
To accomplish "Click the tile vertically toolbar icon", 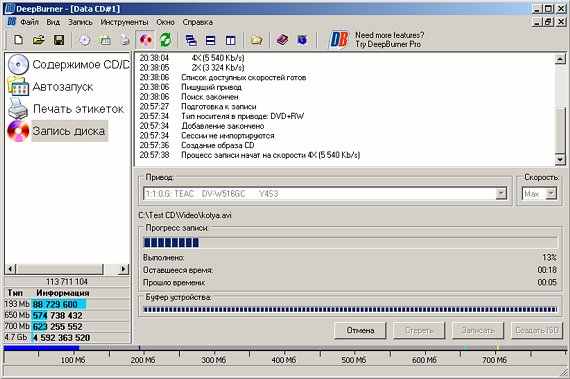I will click(x=230, y=40).
